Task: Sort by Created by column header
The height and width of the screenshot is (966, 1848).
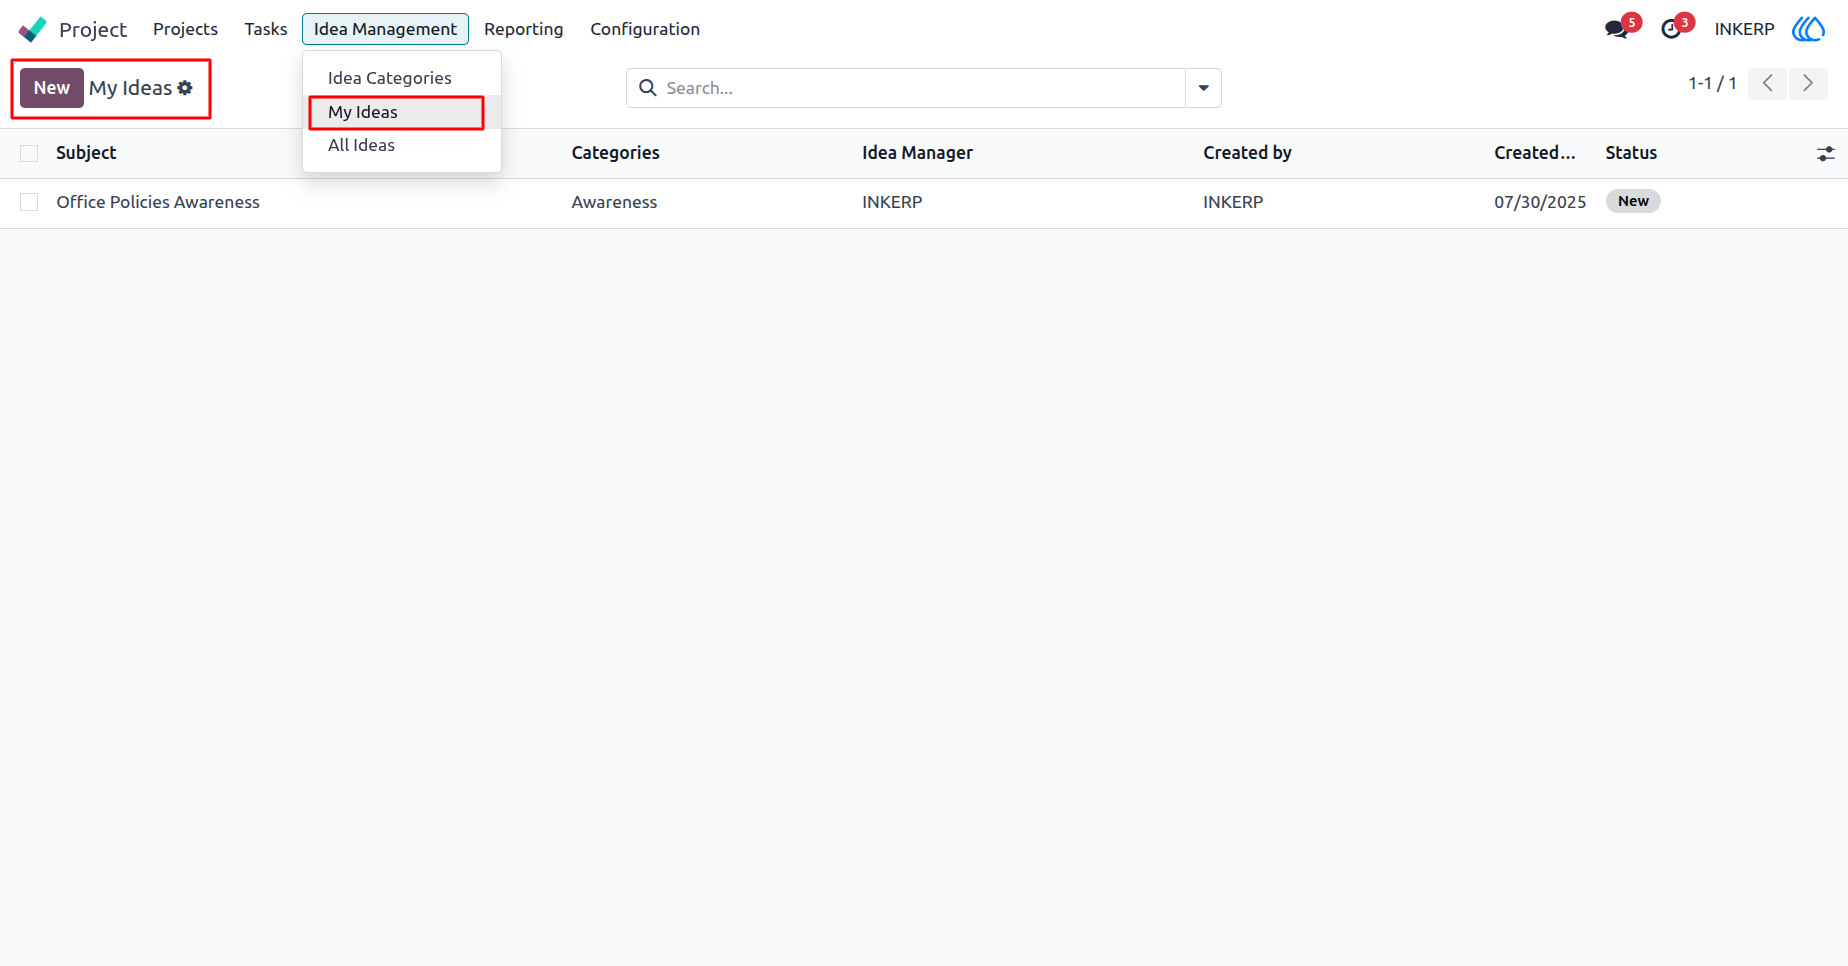Action: pyautogui.click(x=1247, y=153)
